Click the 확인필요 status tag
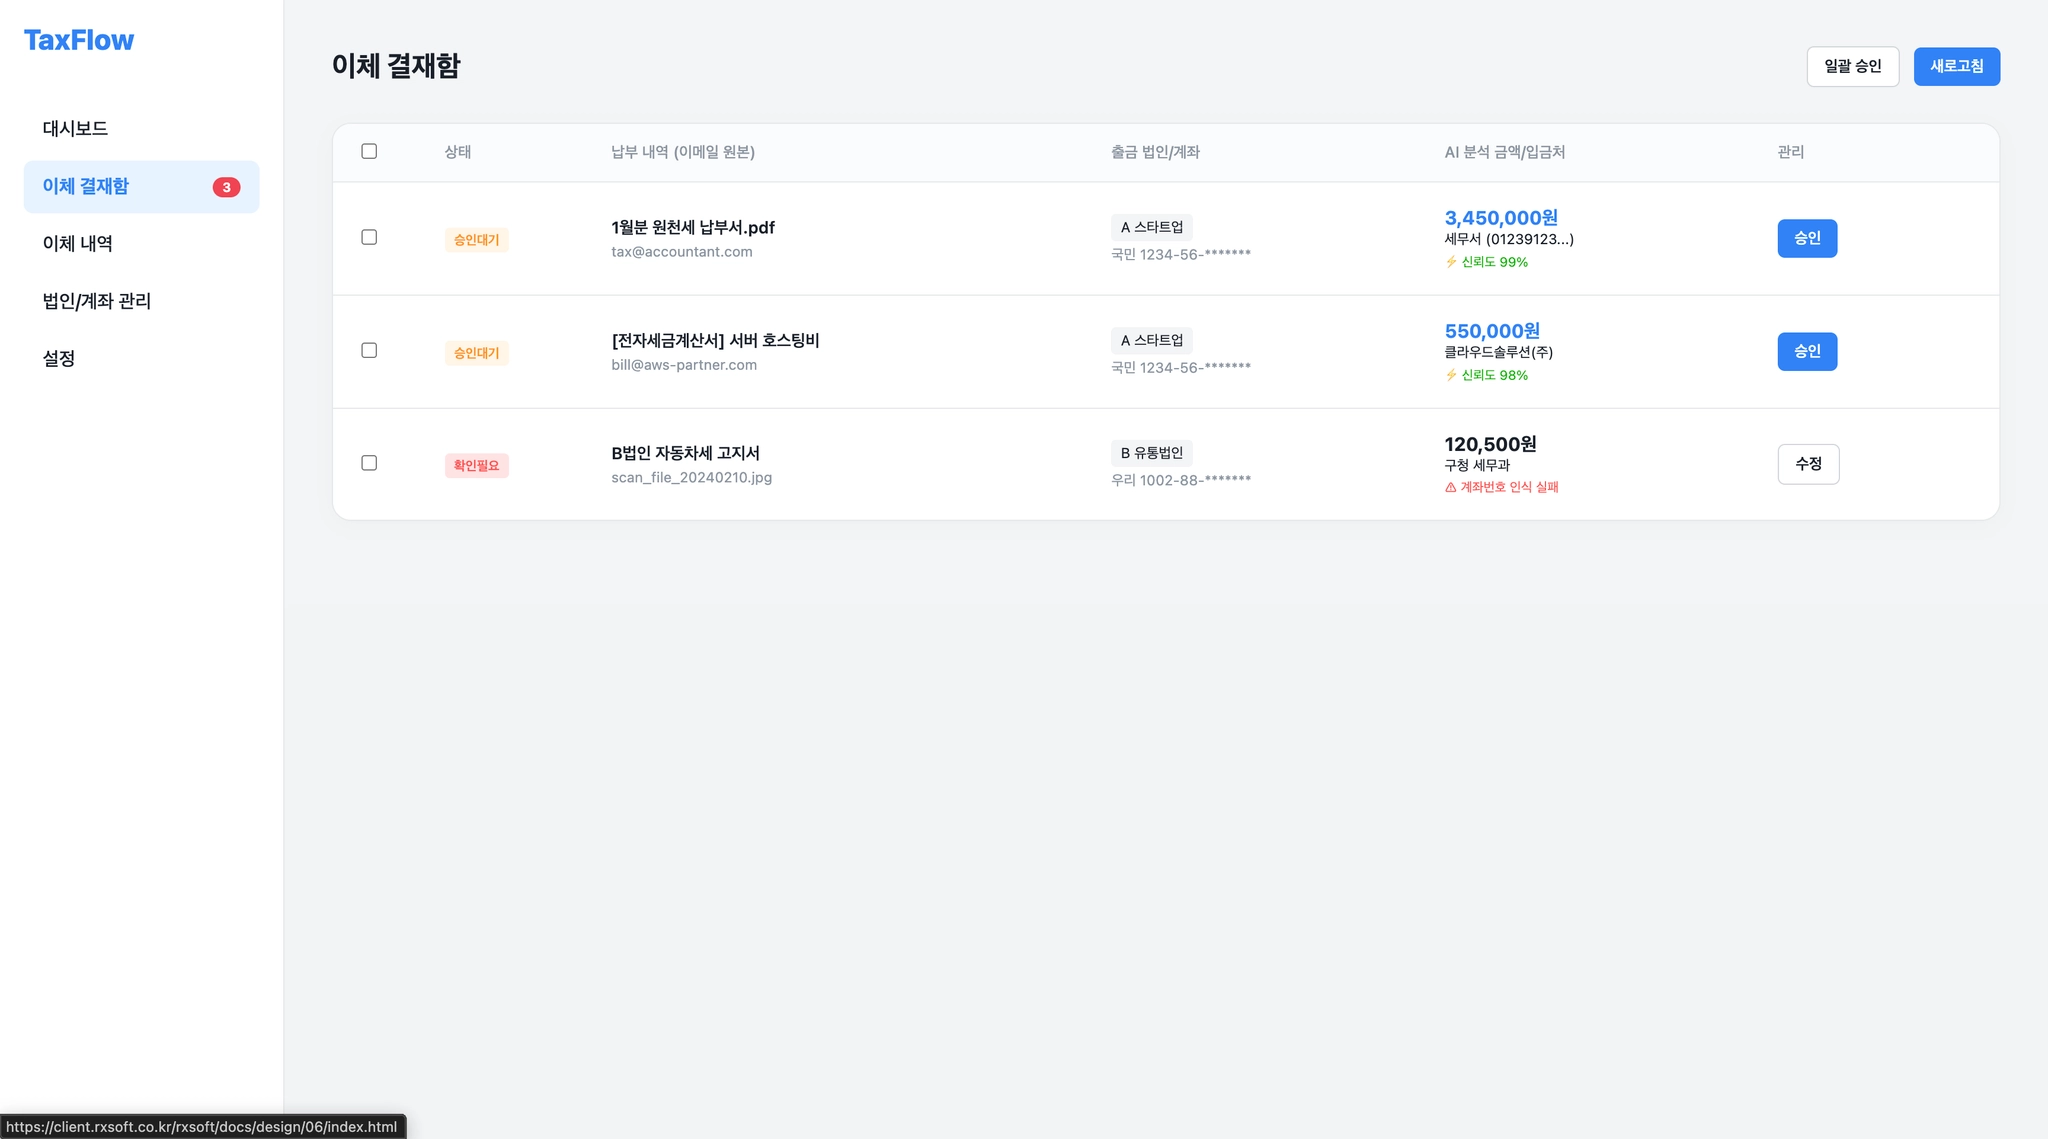 [476, 466]
